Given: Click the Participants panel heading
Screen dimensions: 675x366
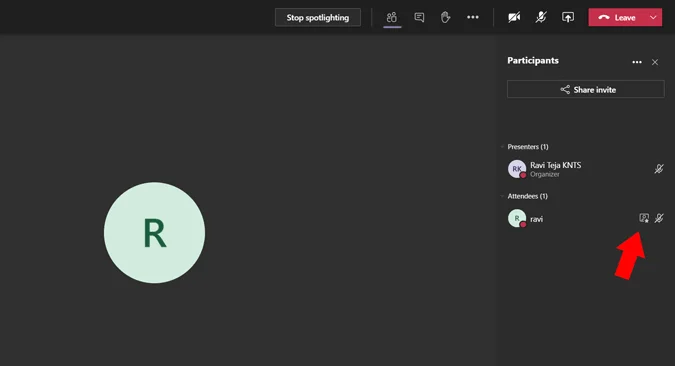Looking at the screenshot, I should point(533,61).
